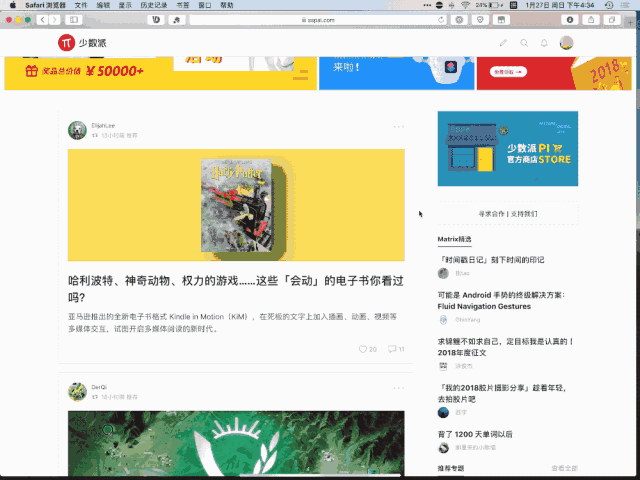The height and width of the screenshot is (480, 640).
Task: Open 「时间戳日记」刻下时间的印记 article
Action: [491, 260]
